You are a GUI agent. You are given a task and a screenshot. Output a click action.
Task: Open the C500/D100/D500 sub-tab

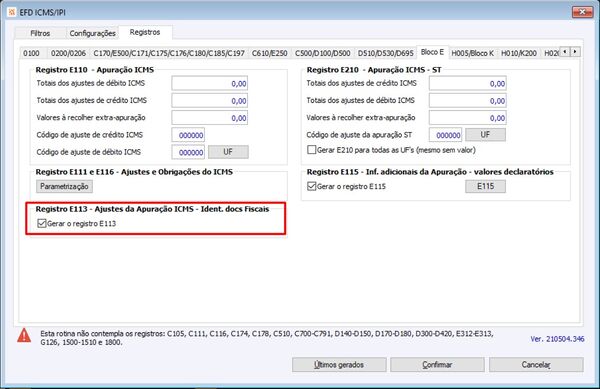pyautogui.click(x=323, y=53)
